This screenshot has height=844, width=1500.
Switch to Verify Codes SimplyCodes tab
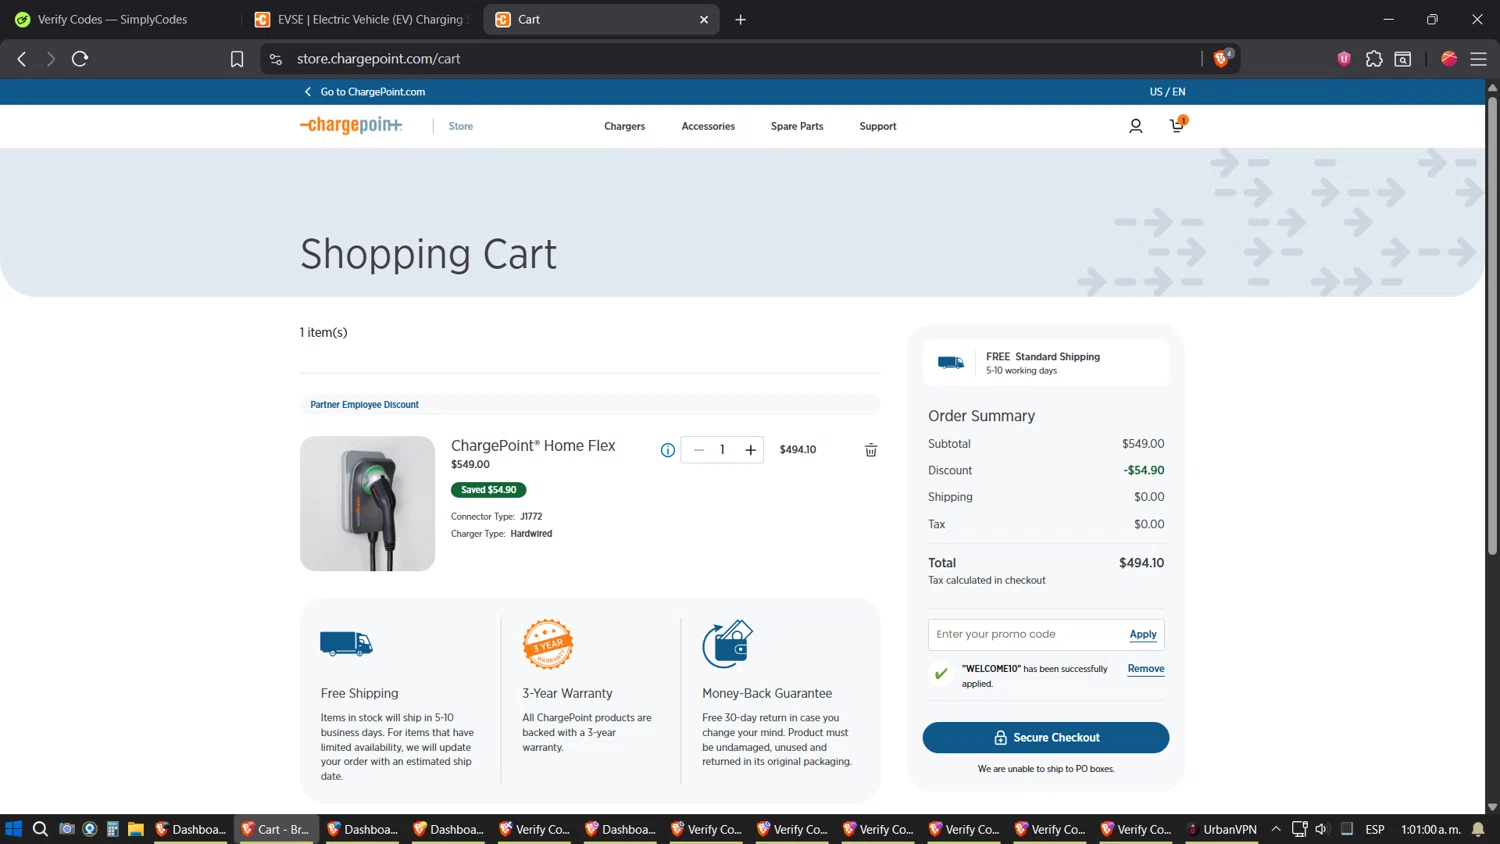[120, 19]
